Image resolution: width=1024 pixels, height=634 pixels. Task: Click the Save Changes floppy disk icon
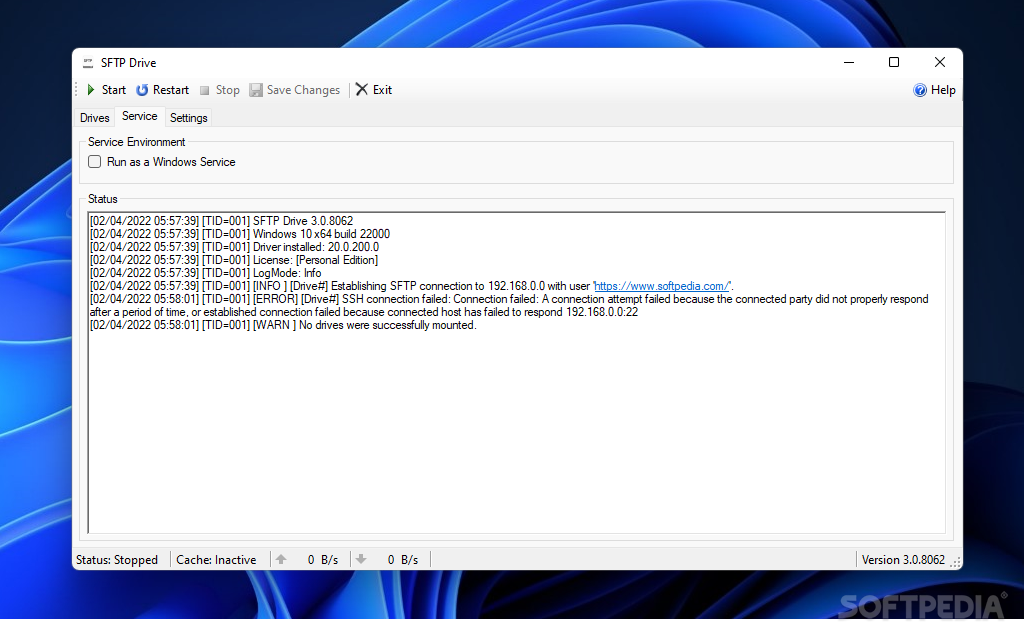tap(256, 89)
